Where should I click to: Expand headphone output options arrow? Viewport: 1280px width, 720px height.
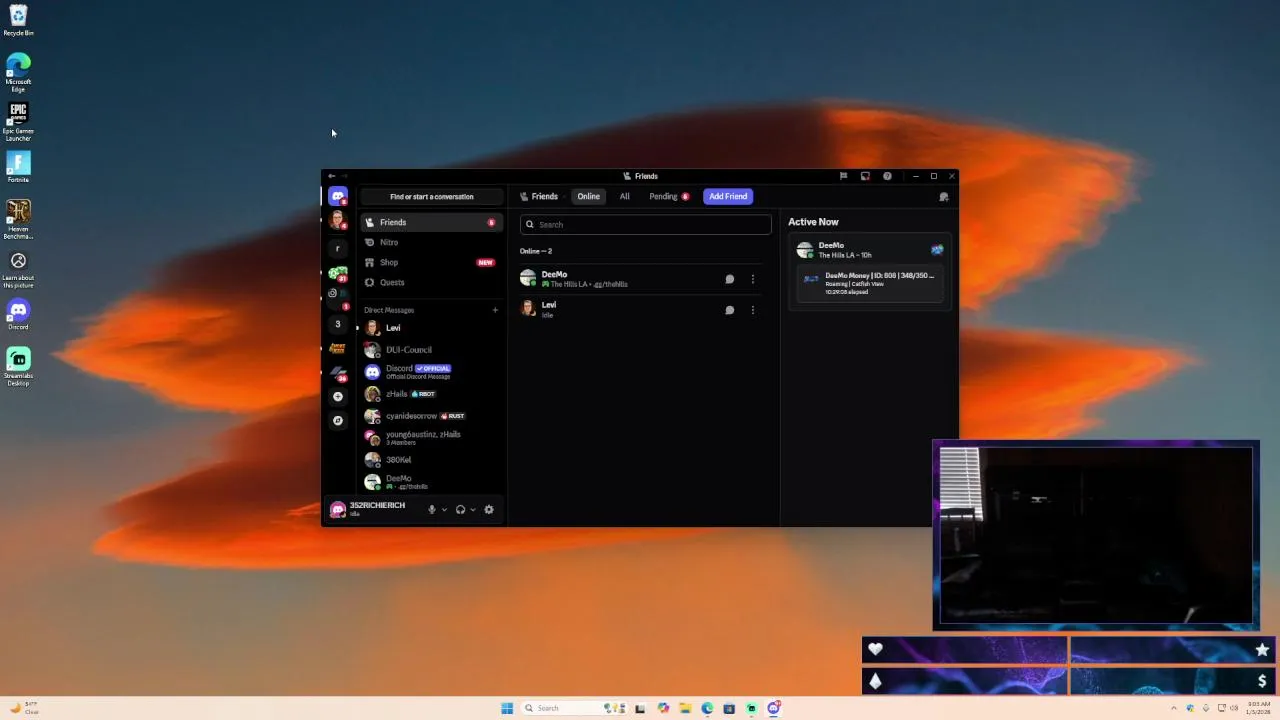point(473,510)
